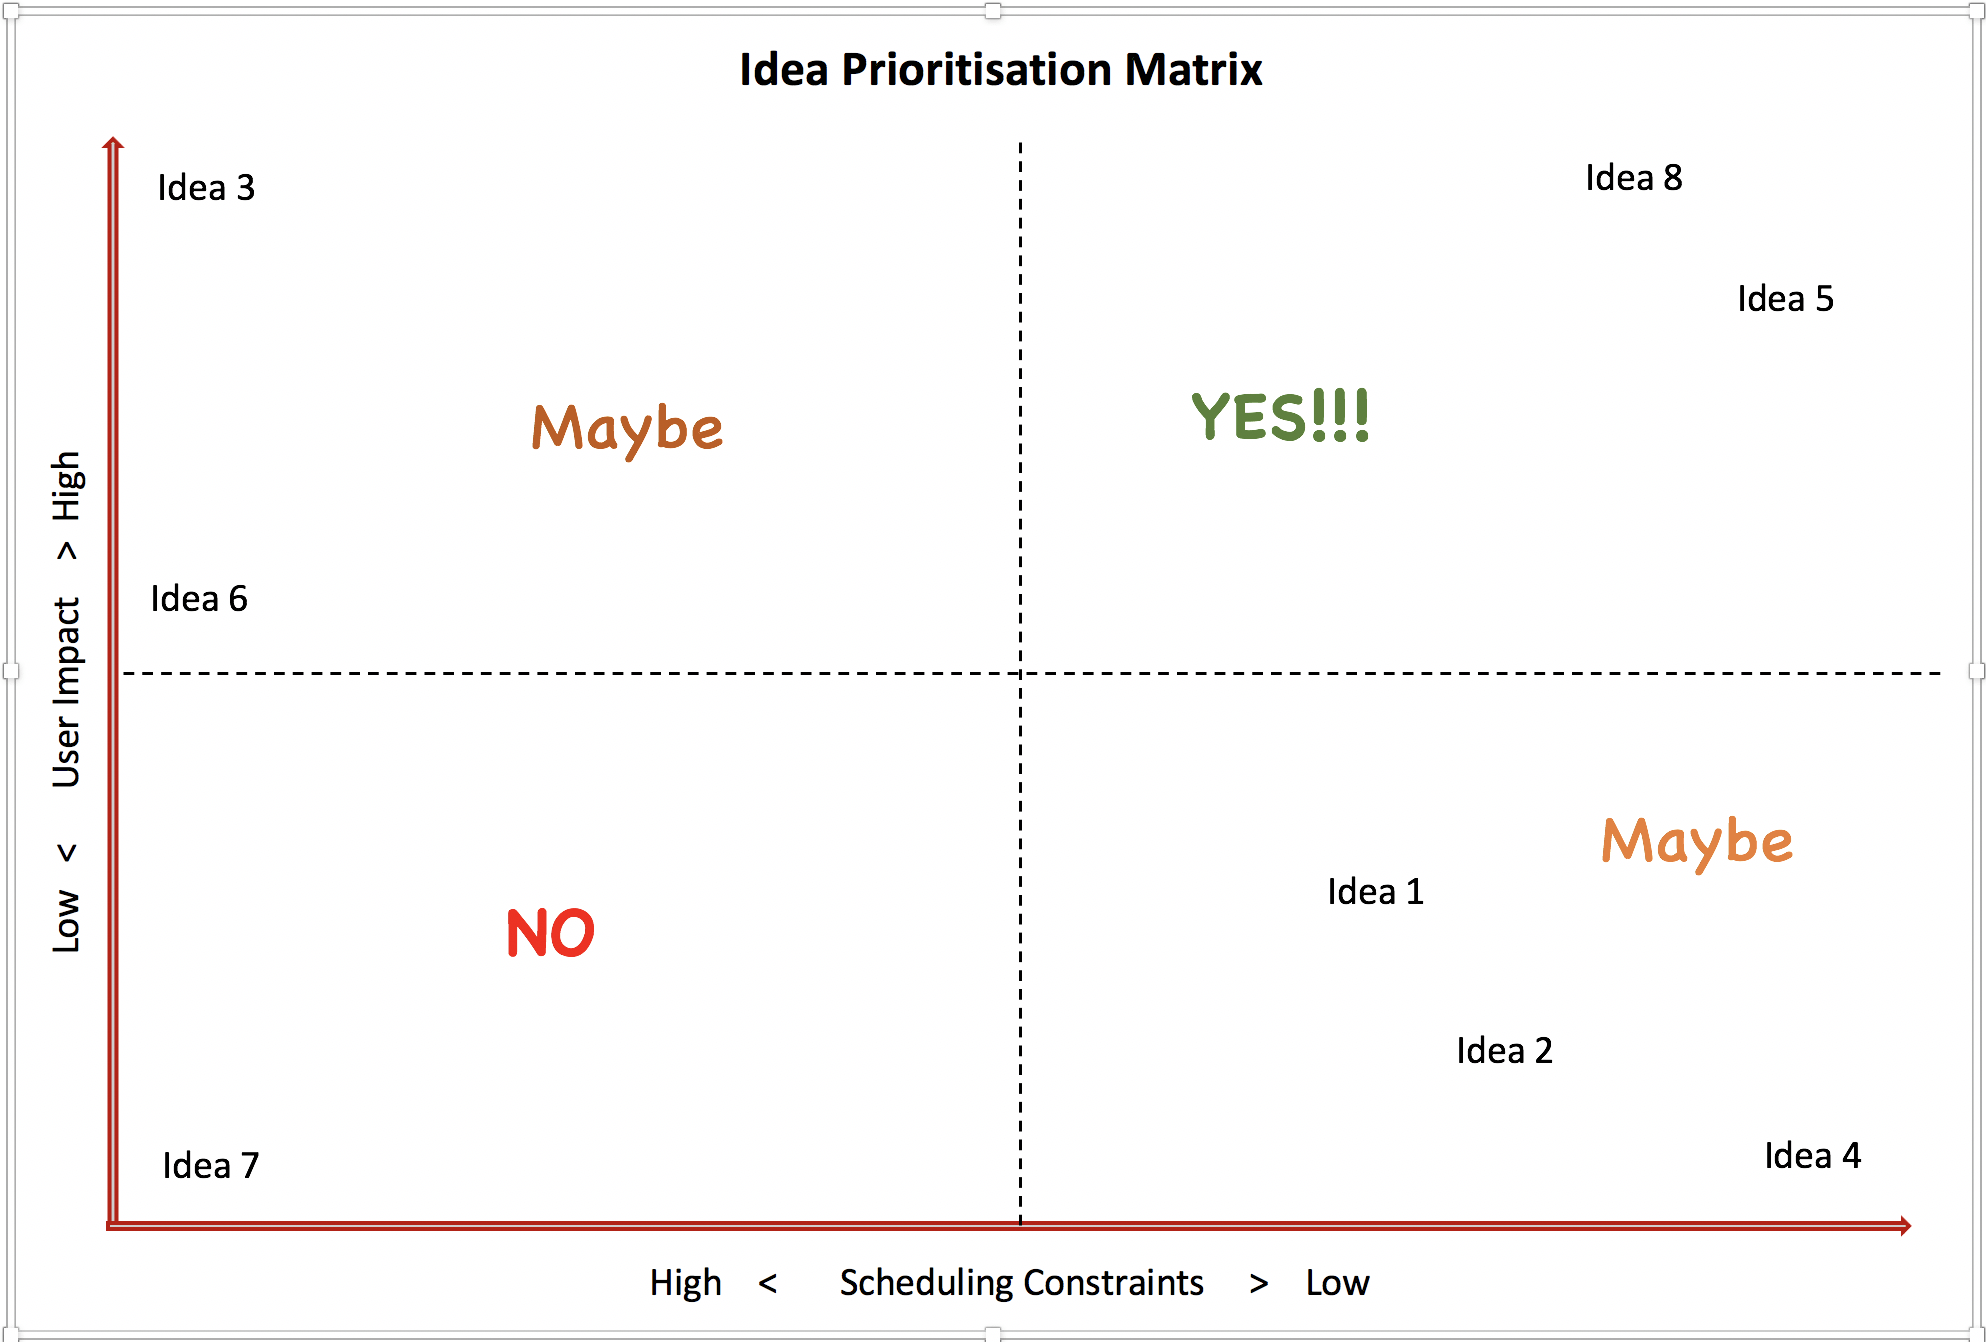Select the Idea 7 label
The image size is (1986, 1342).
point(211,1166)
